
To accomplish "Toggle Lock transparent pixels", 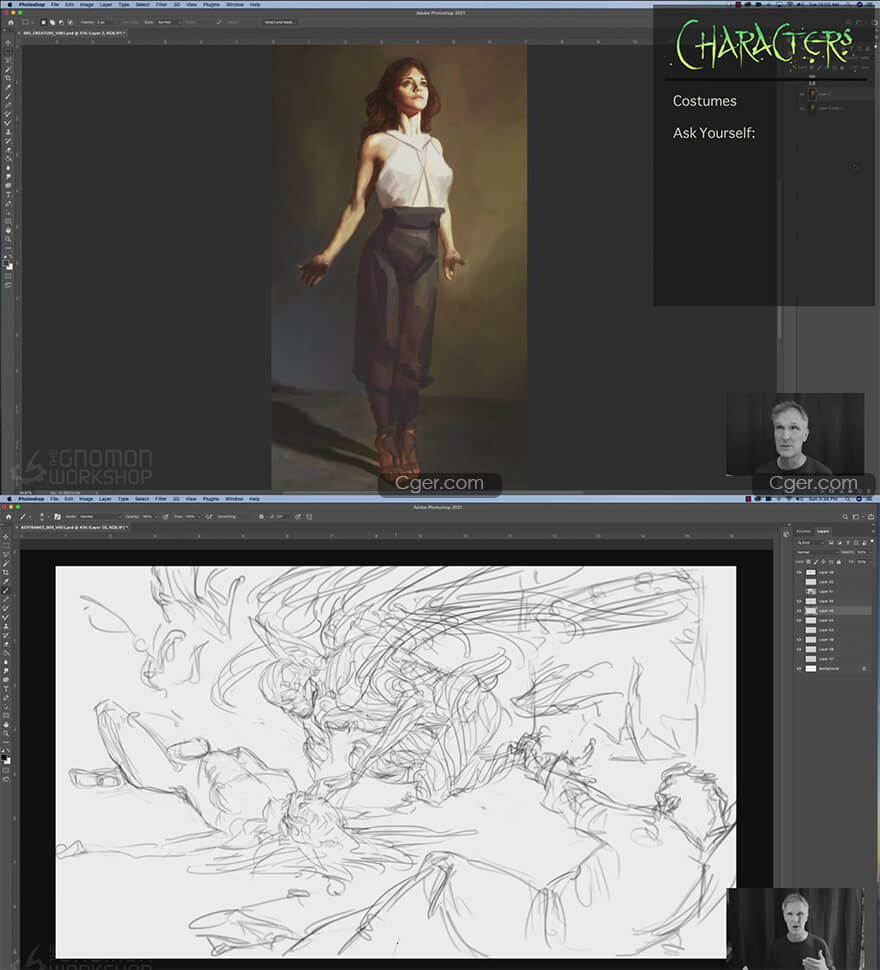I will click(x=808, y=562).
